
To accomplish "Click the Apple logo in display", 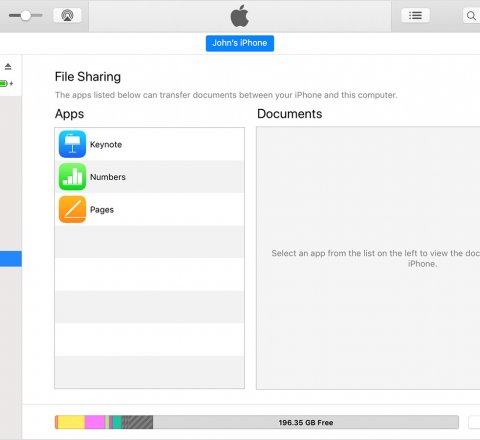I will pyautogui.click(x=240, y=16).
